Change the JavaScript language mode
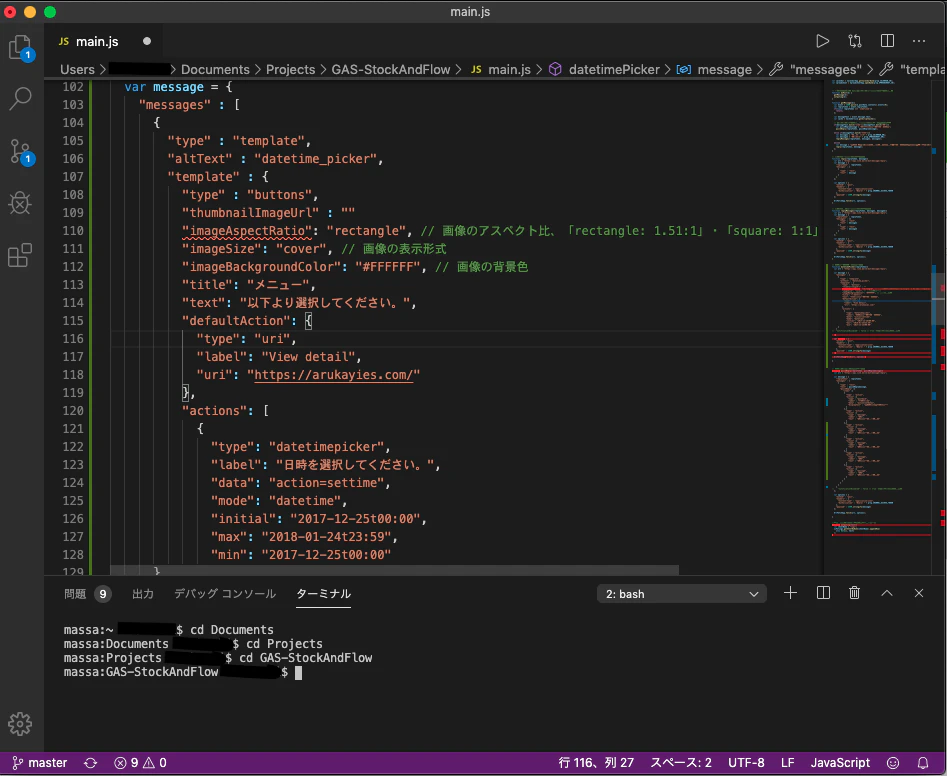The height and width of the screenshot is (776, 947). [840, 763]
